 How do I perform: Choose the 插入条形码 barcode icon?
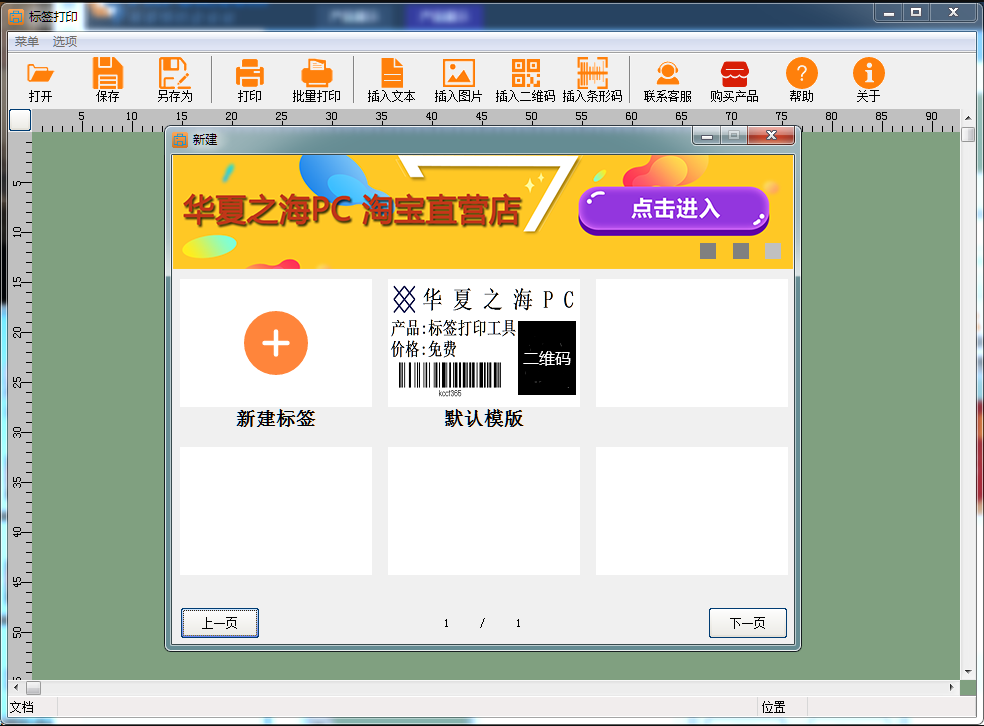[x=592, y=74]
